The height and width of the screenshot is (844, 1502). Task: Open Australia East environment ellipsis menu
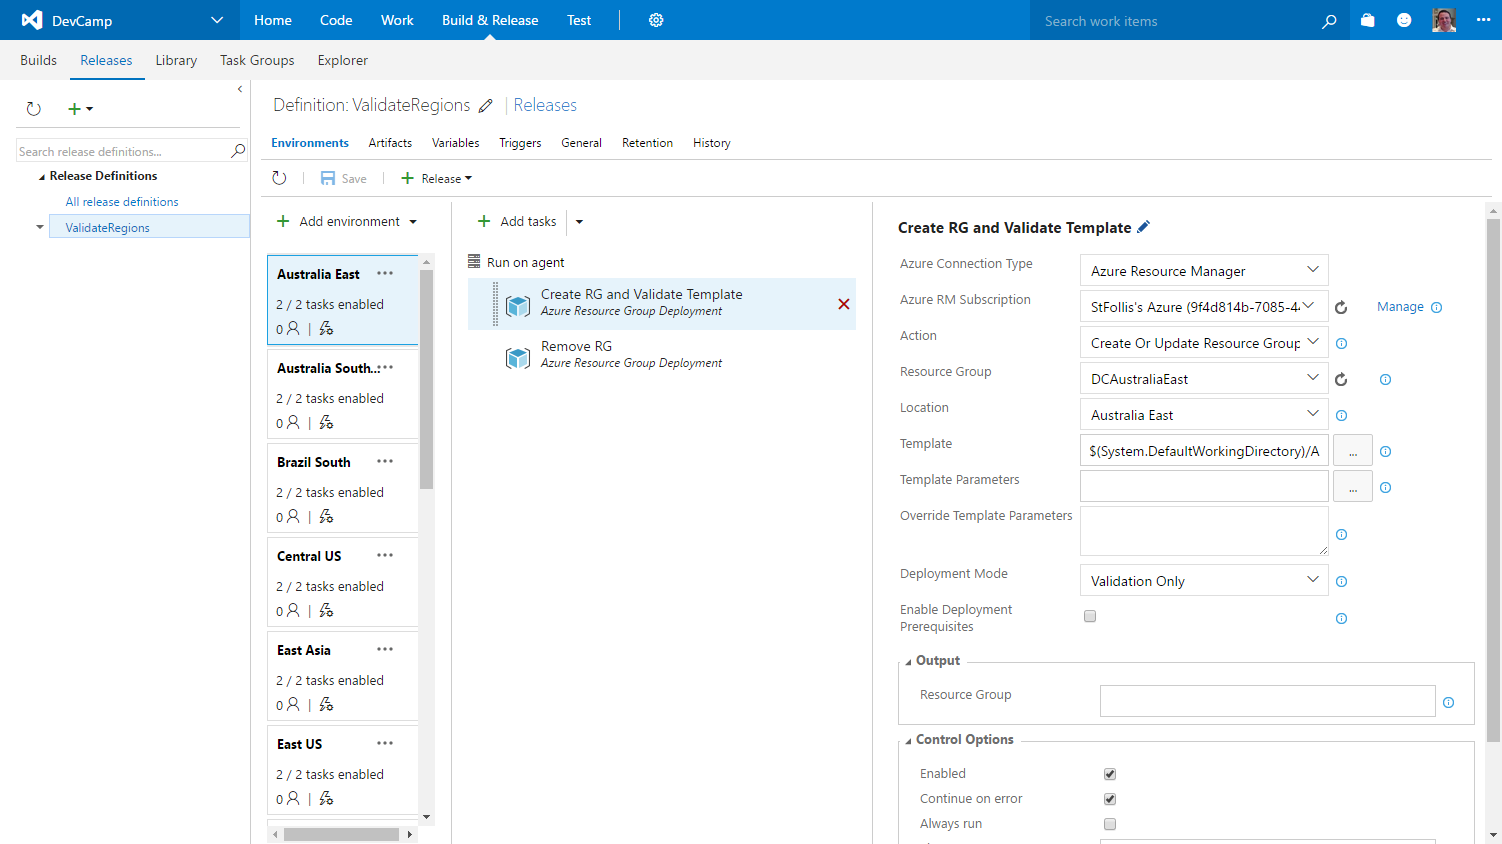(385, 273)
